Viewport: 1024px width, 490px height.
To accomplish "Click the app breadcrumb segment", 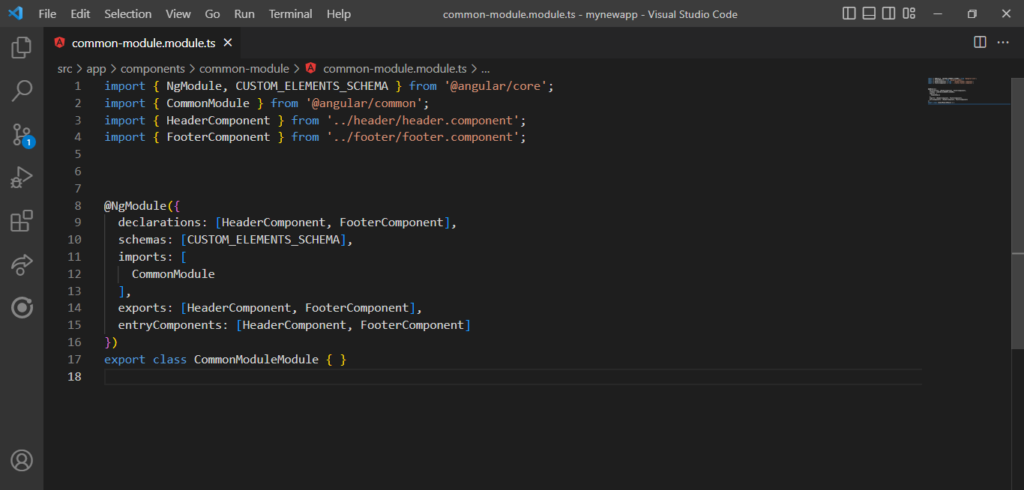I will coord(96,69).
